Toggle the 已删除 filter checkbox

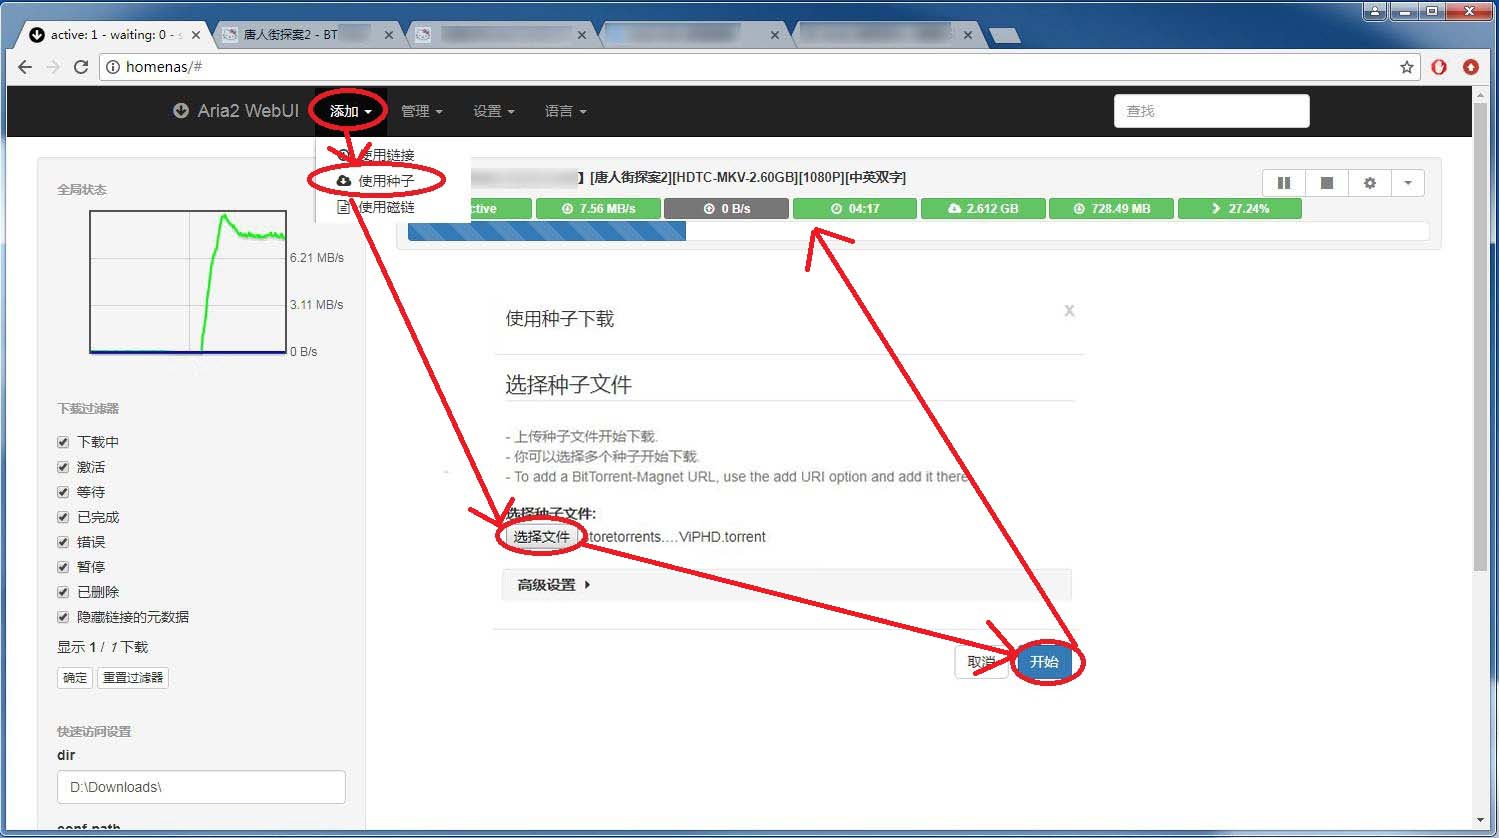click(63, 592)
